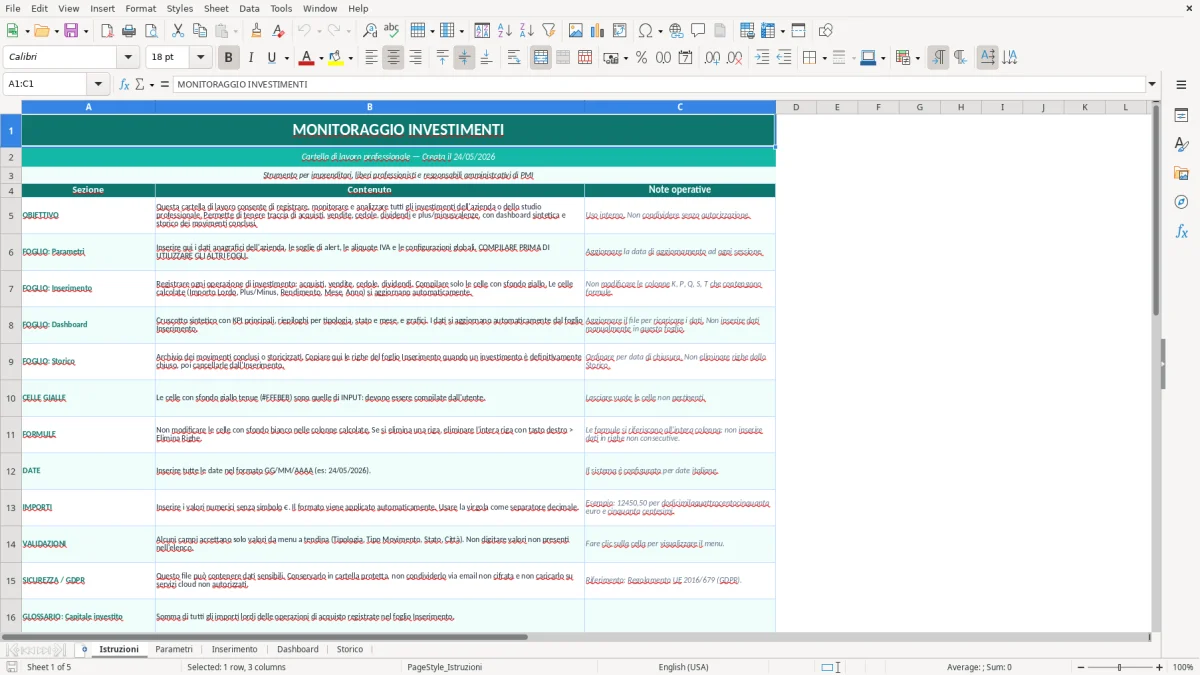Insert a hyperlink
The height and width of the screenshot is (675, 1200).
676,31
